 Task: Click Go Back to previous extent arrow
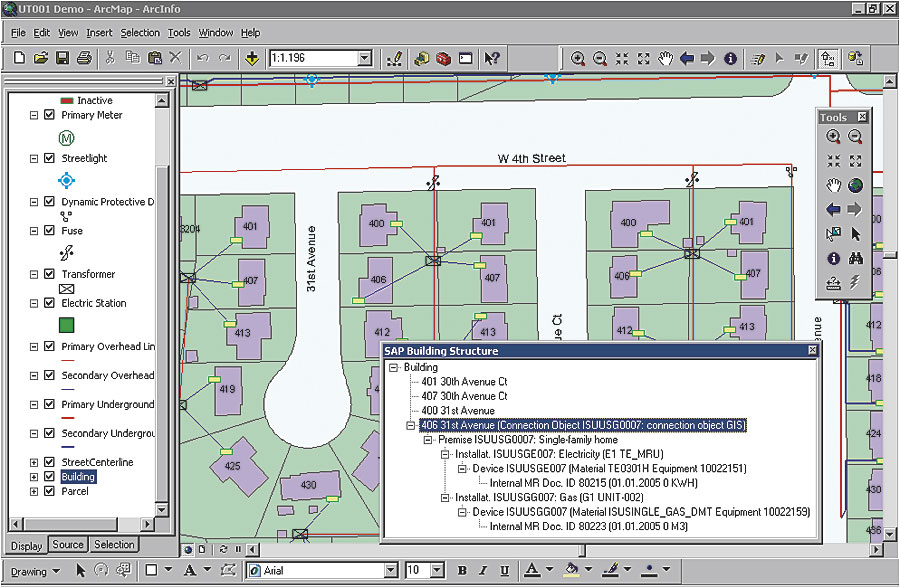point(833,209)
